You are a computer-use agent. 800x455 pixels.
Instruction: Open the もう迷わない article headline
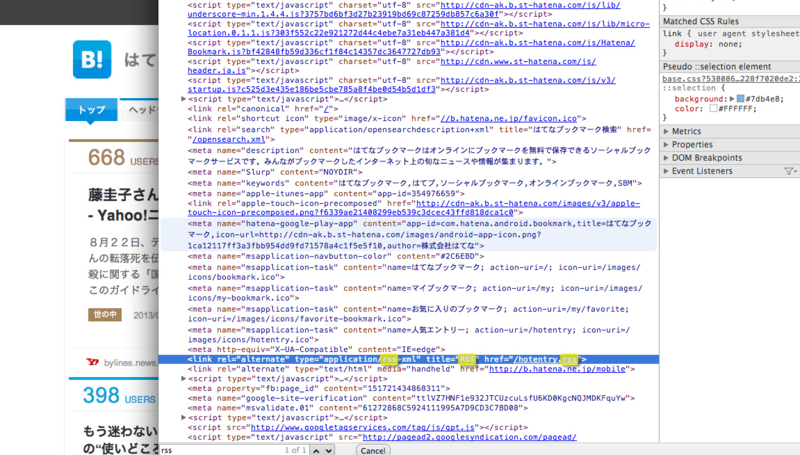pyautogui.click(x=120, y=440)
